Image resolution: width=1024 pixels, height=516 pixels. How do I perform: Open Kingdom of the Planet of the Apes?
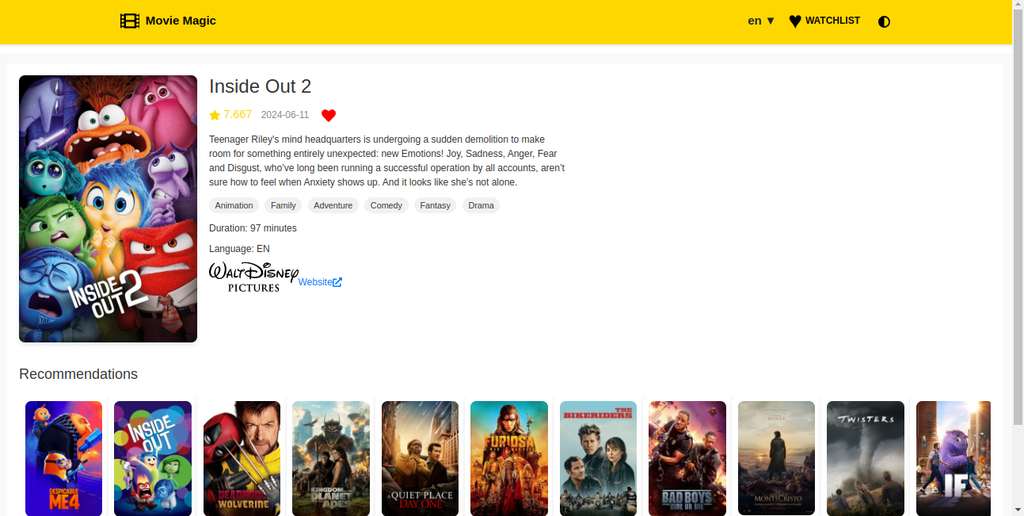pos(330,459)
